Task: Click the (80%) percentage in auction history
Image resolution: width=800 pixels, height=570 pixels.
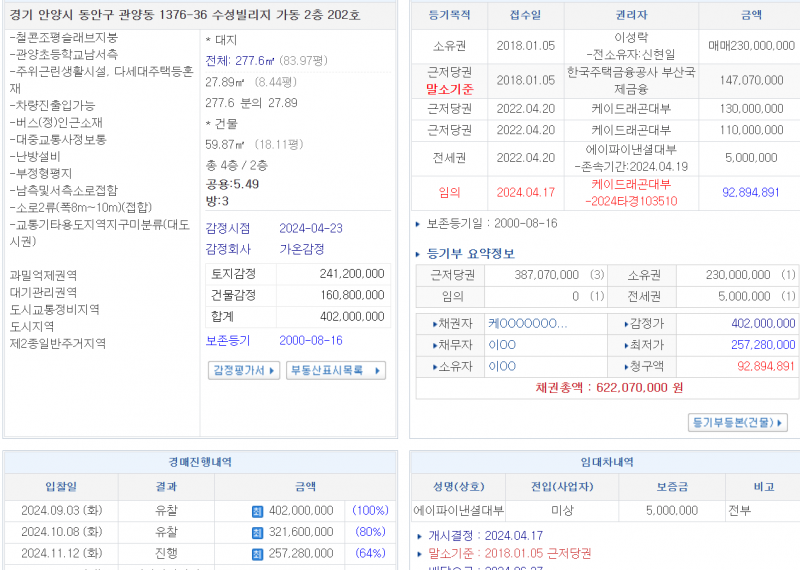Action: [x=370, y=532]
